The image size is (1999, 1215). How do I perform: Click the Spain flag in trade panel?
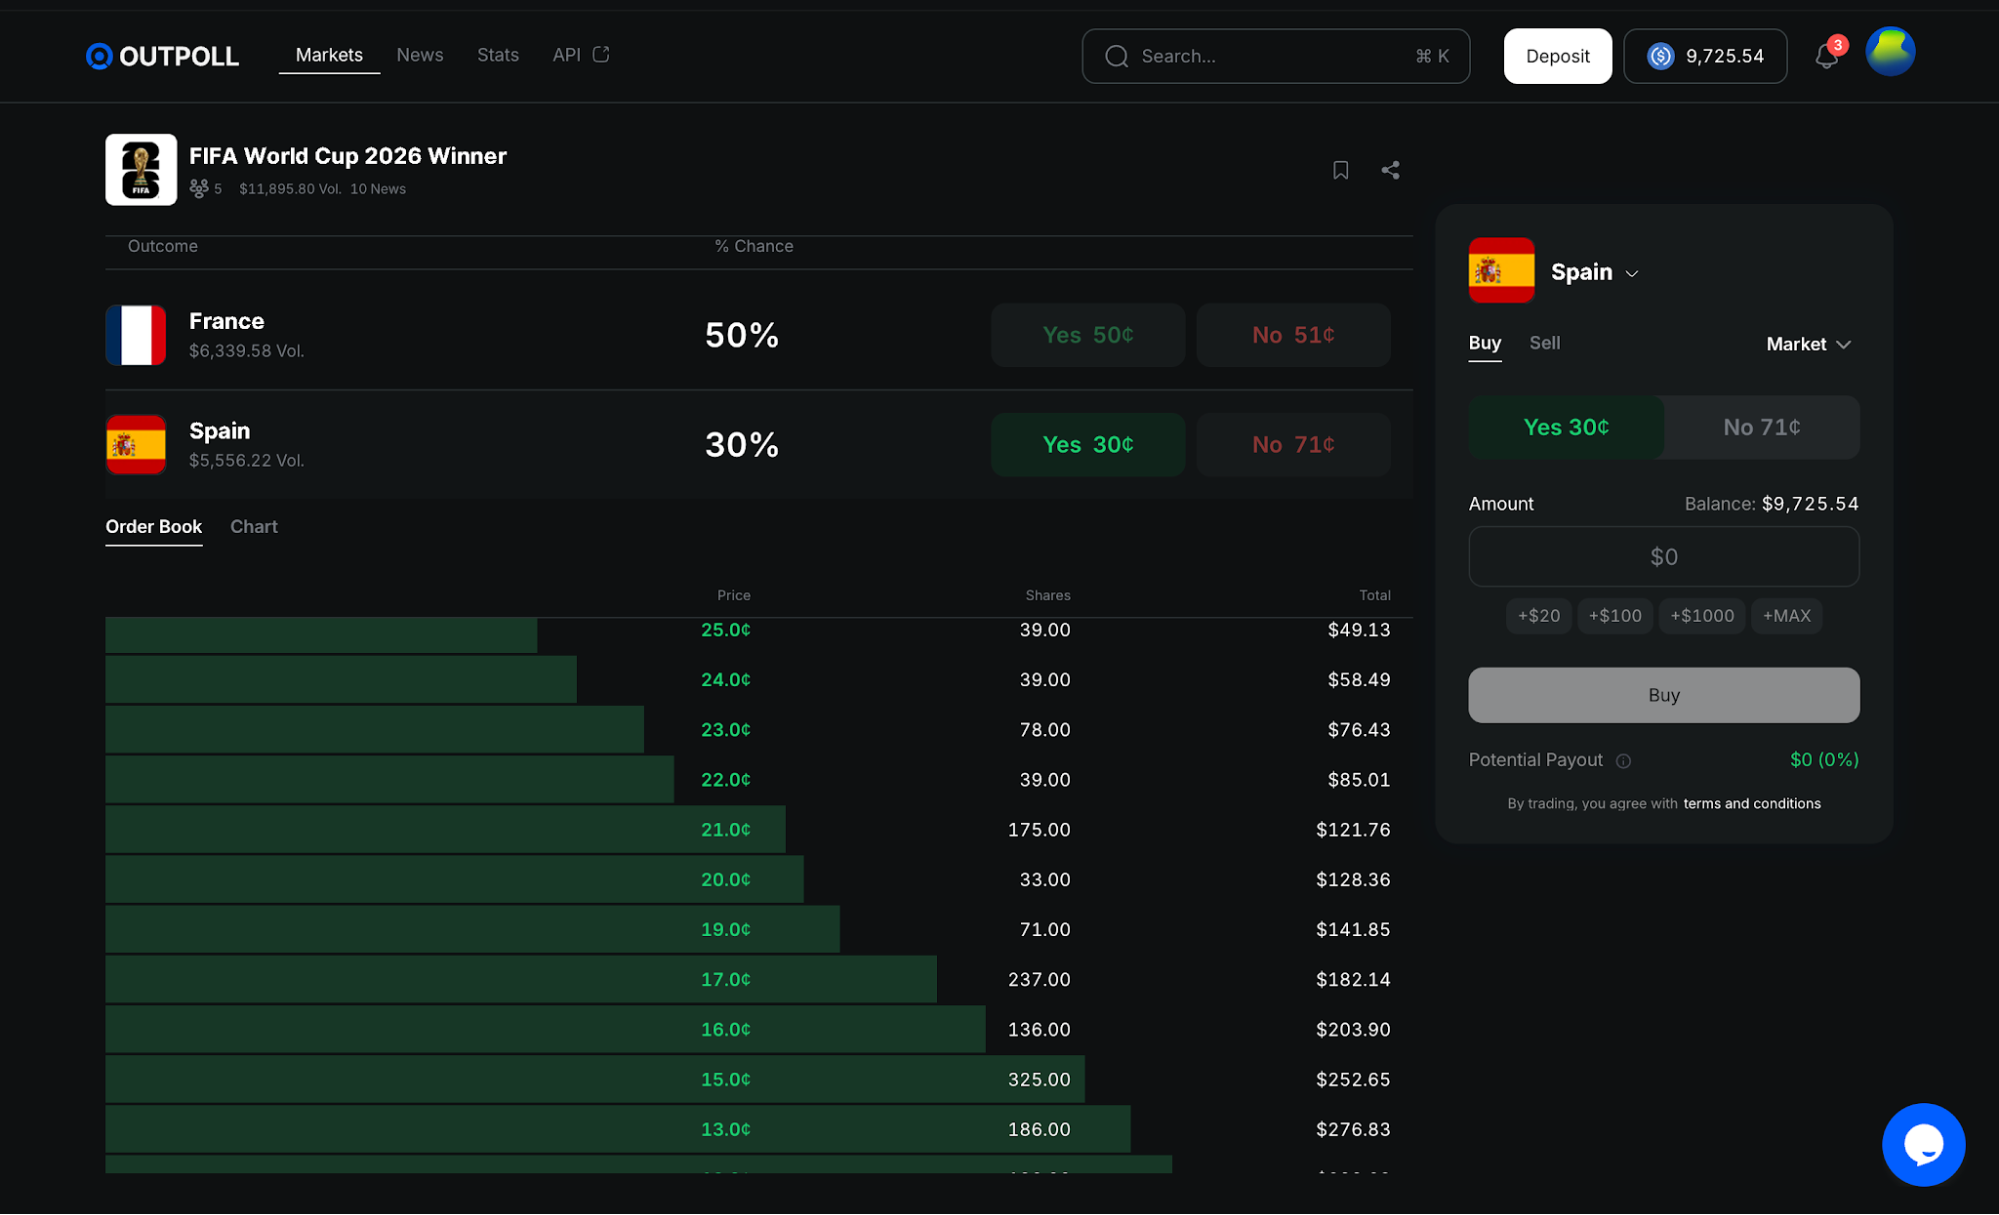[x=1500, y=270]
